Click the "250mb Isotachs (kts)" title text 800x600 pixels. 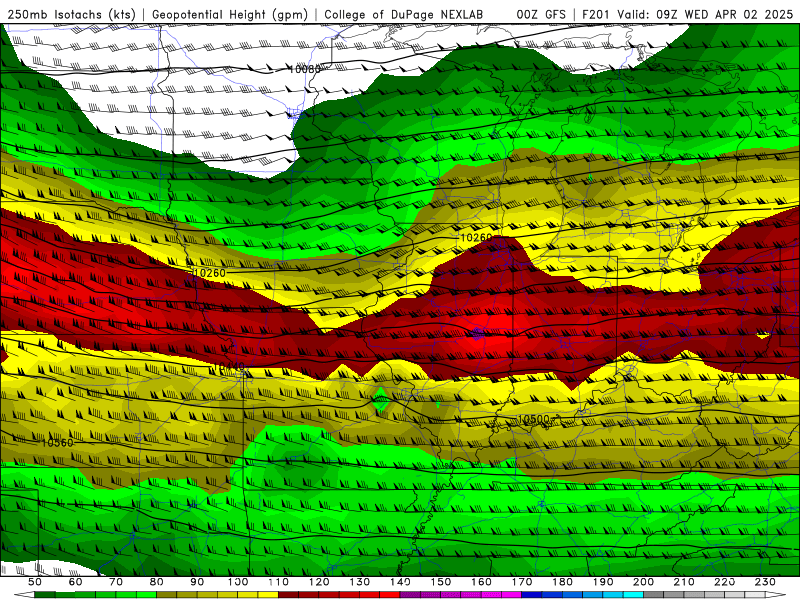pos(71,15)
